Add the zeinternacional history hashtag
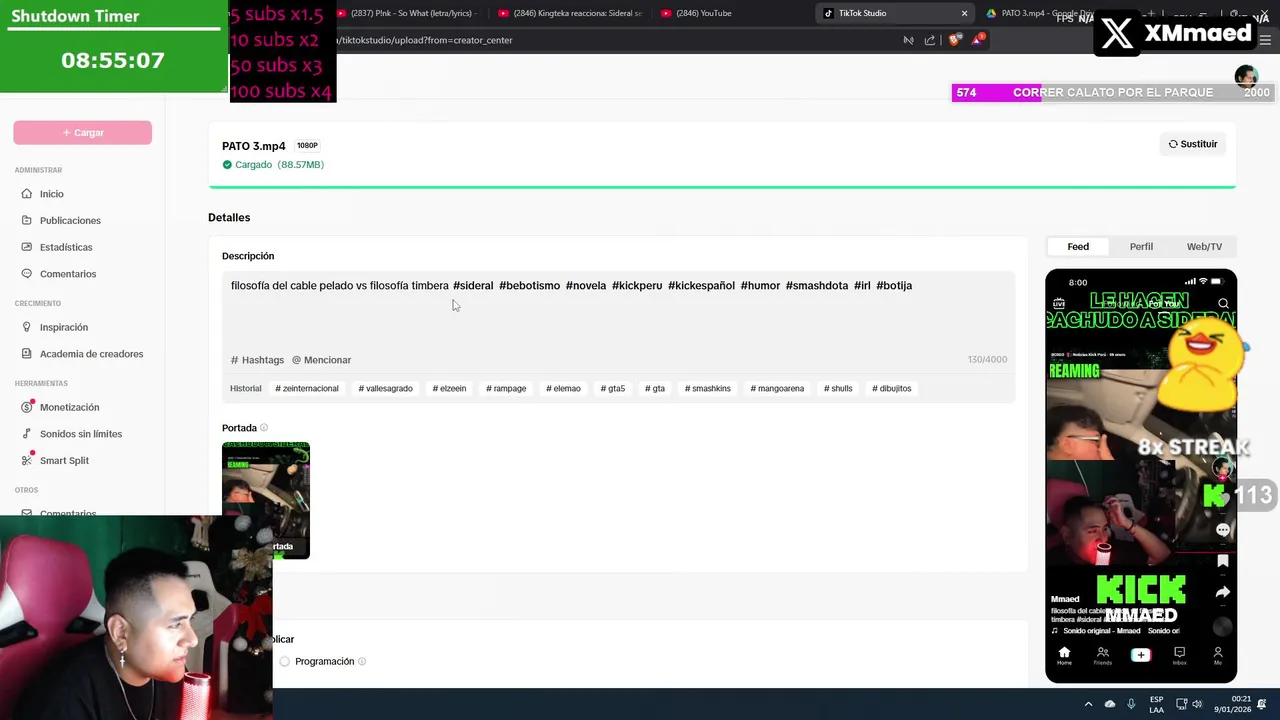 point(307,389)
